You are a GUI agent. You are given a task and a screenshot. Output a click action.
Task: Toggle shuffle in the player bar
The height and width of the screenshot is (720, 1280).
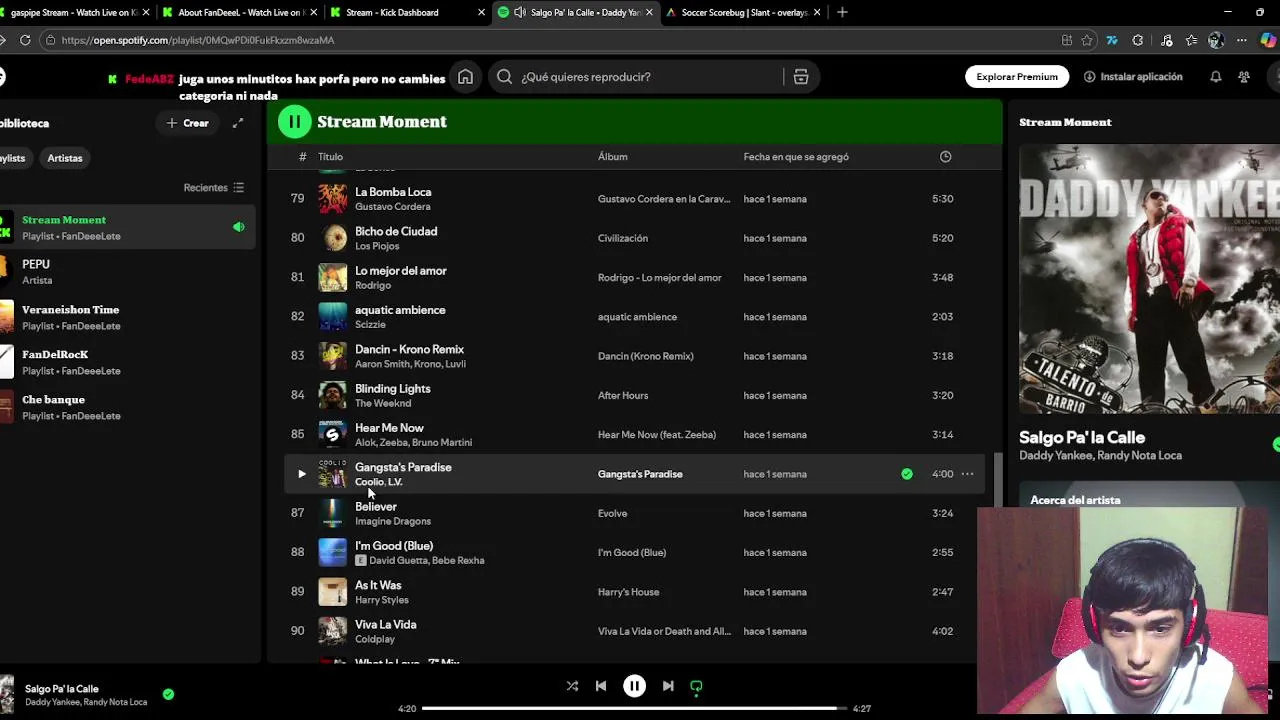(572, 686)
